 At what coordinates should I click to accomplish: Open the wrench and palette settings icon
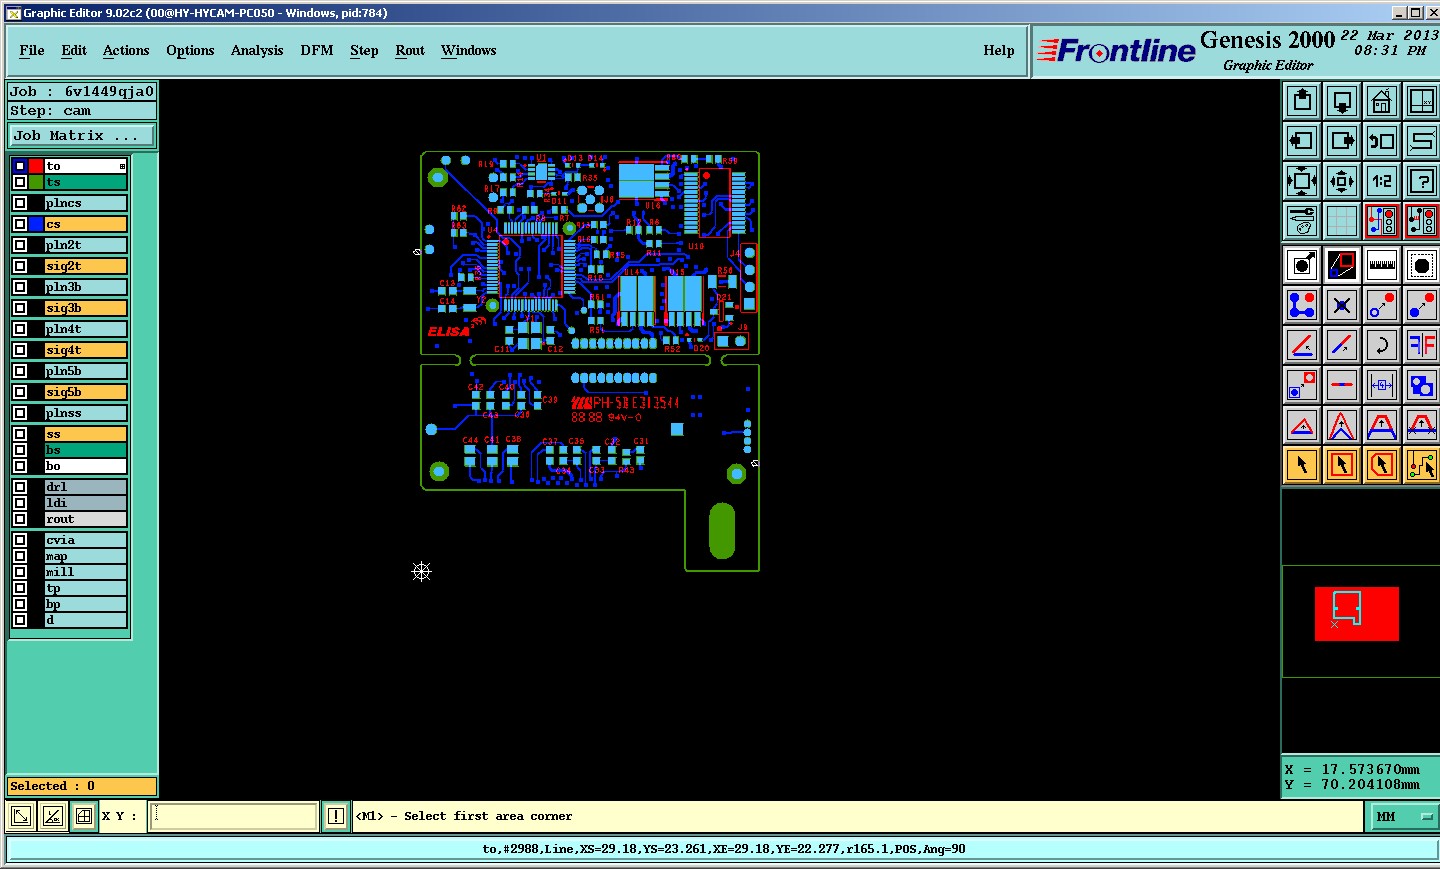pos(1302,221)
